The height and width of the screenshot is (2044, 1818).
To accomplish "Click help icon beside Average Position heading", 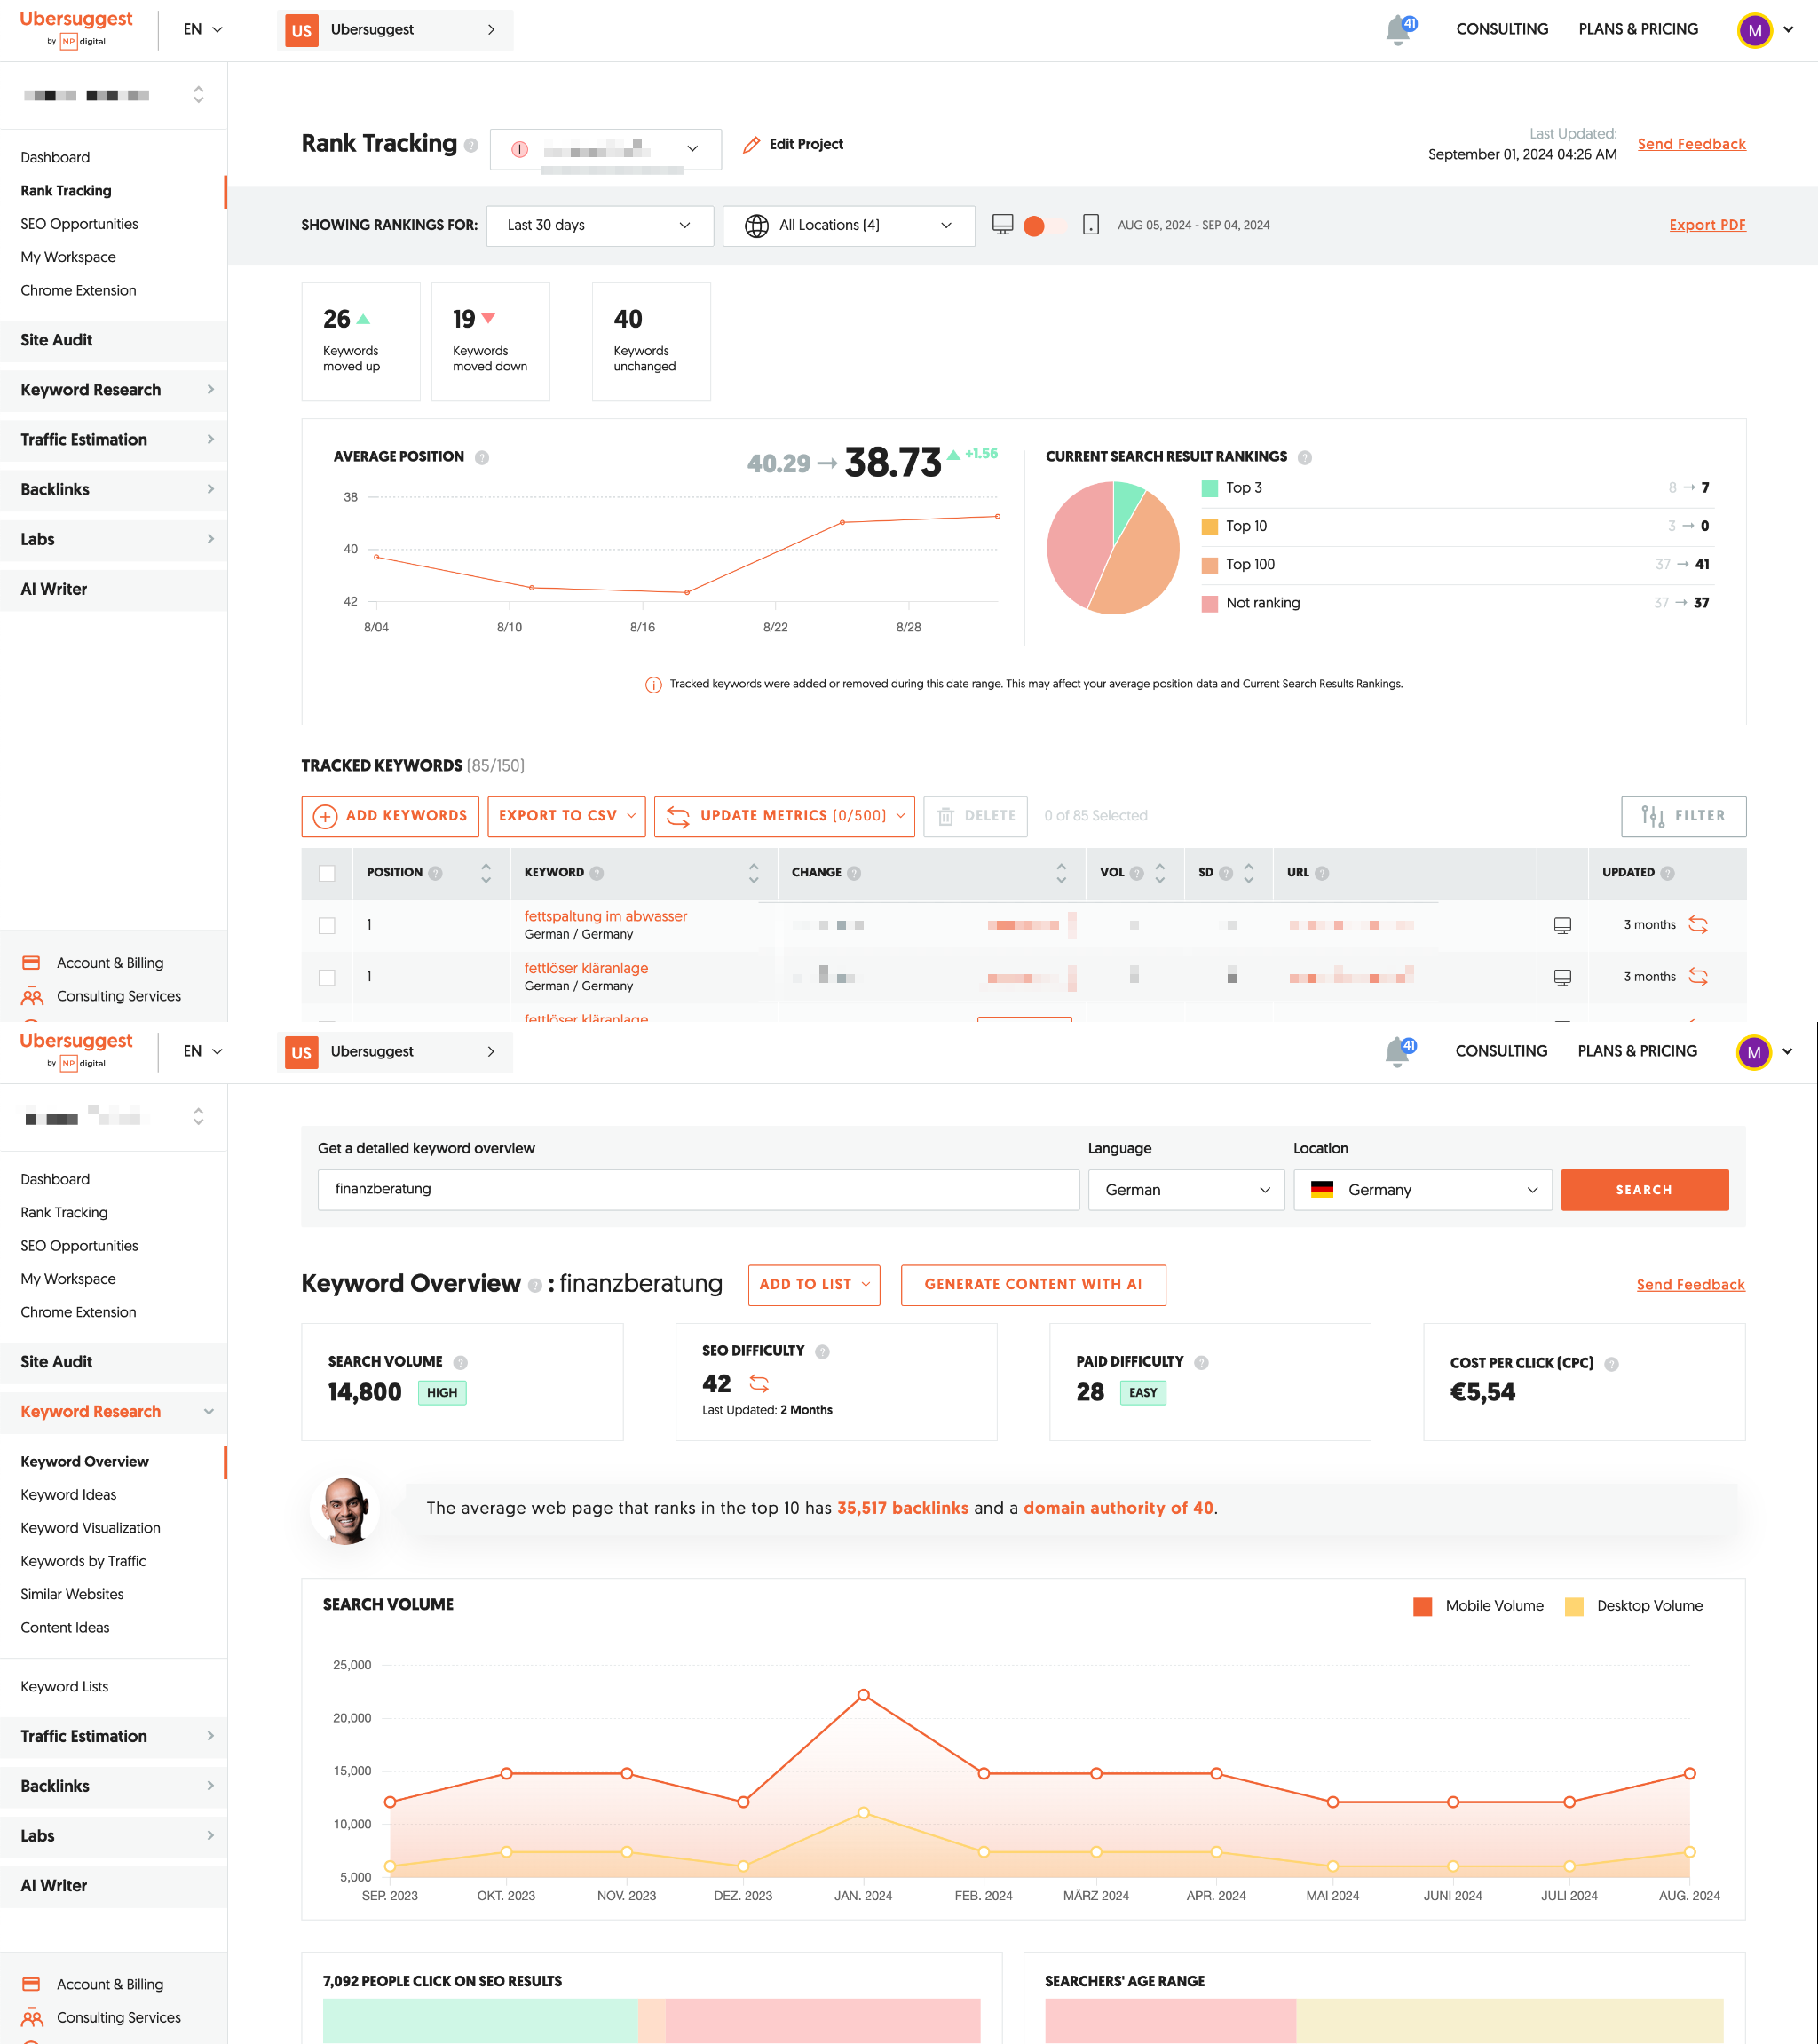I will [482, 457].
